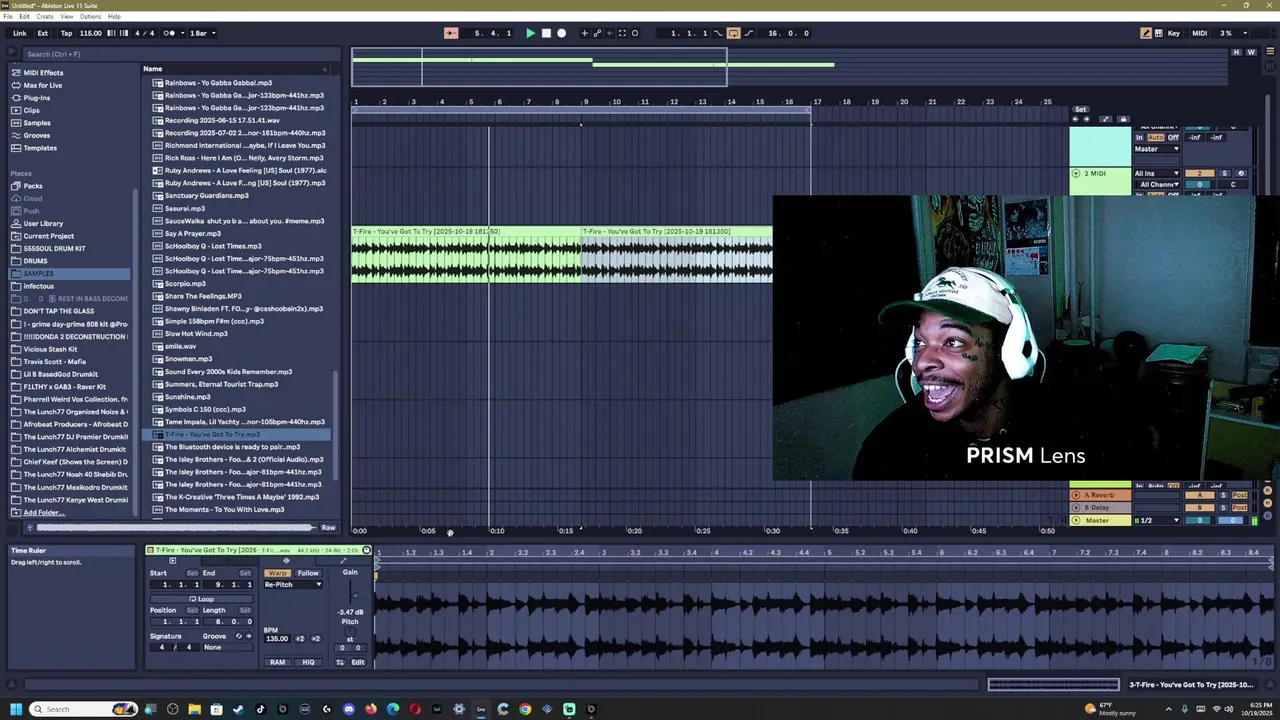Open the Help menu

(x=114, y=16)
